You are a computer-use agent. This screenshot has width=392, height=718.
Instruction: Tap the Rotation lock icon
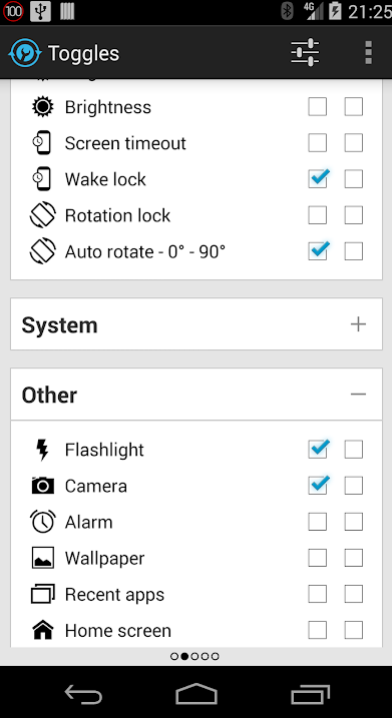point(43,215)
